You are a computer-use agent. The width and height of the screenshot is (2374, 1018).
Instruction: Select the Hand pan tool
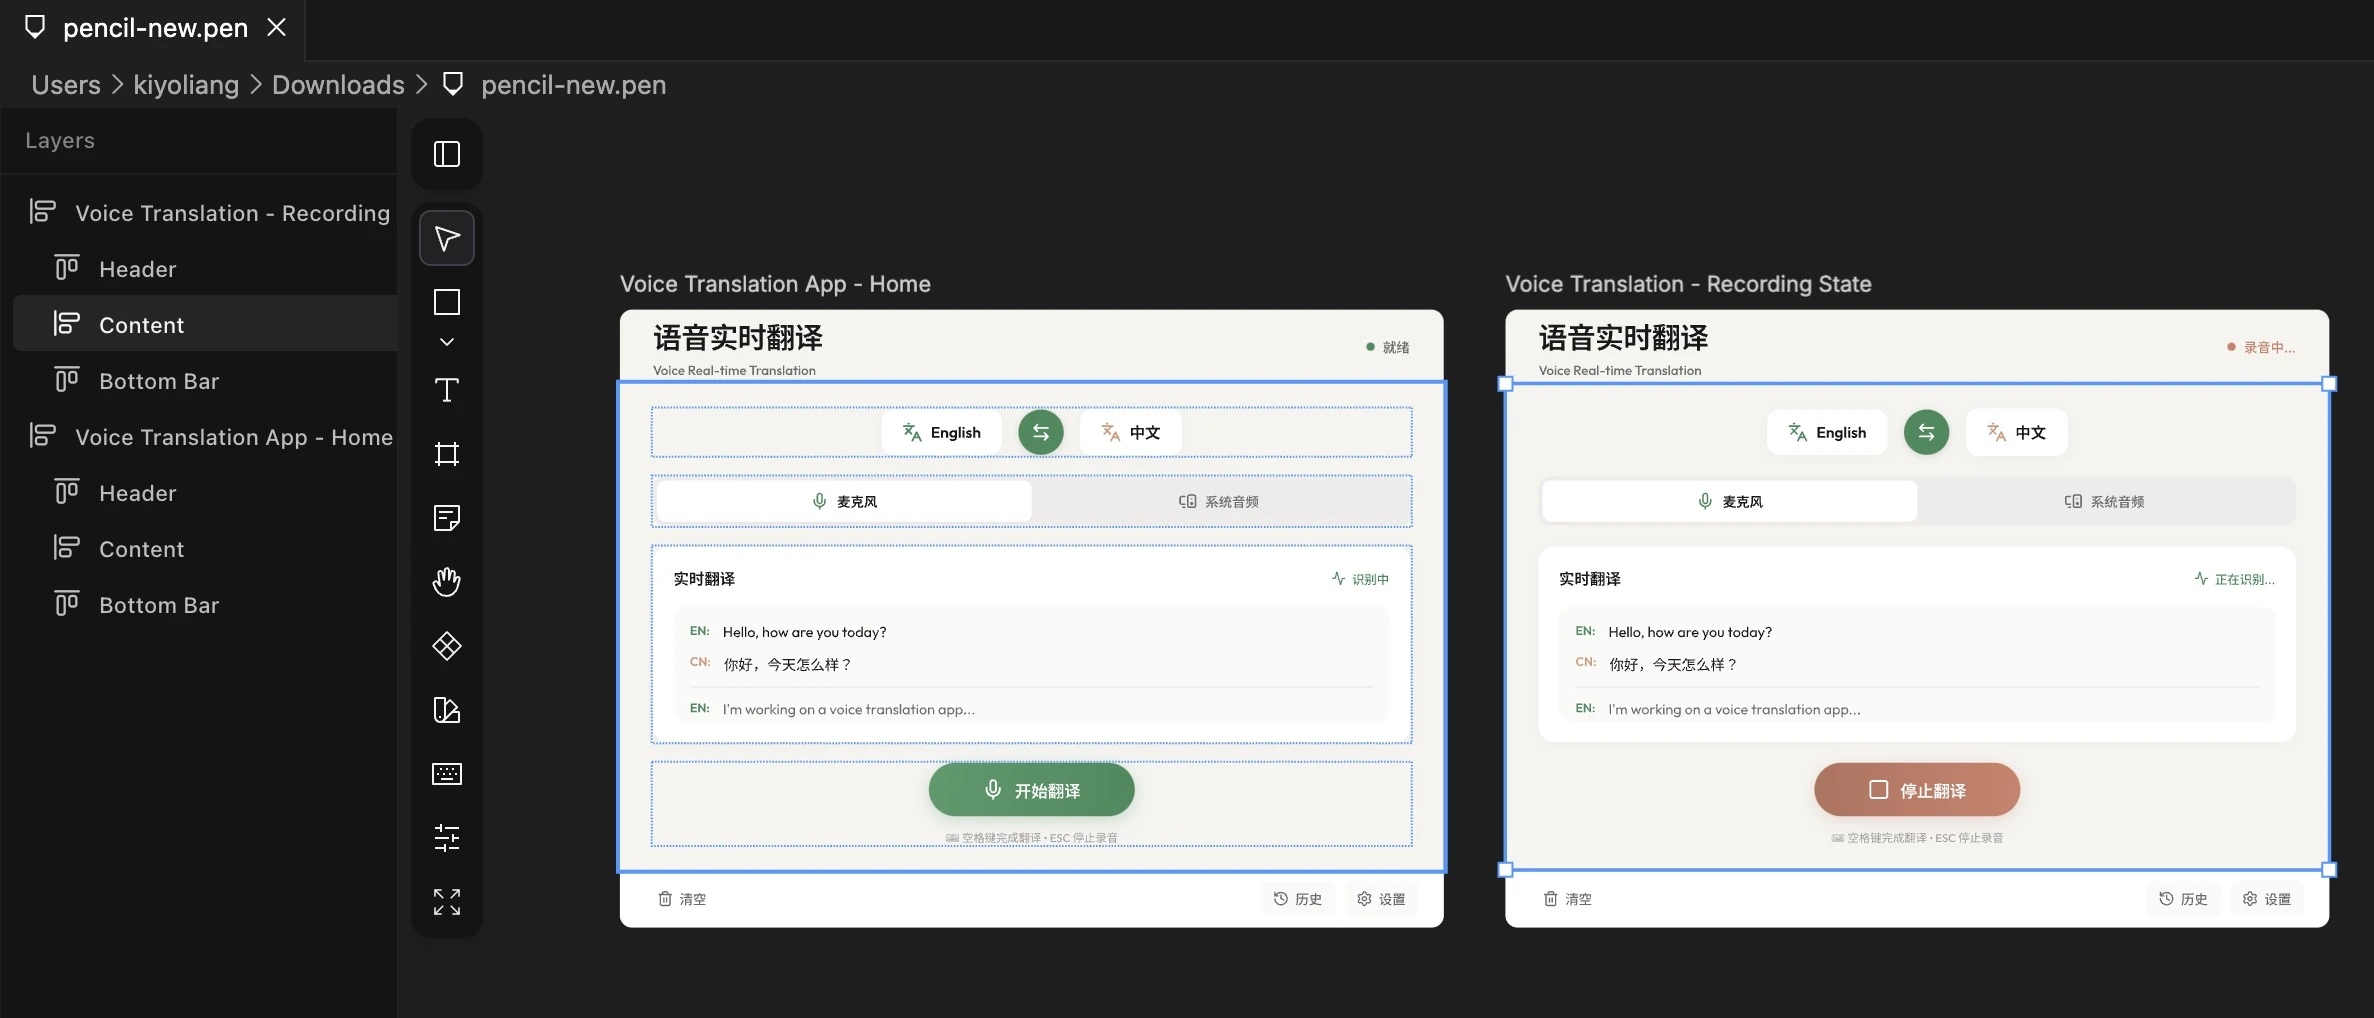pos(446,581)
